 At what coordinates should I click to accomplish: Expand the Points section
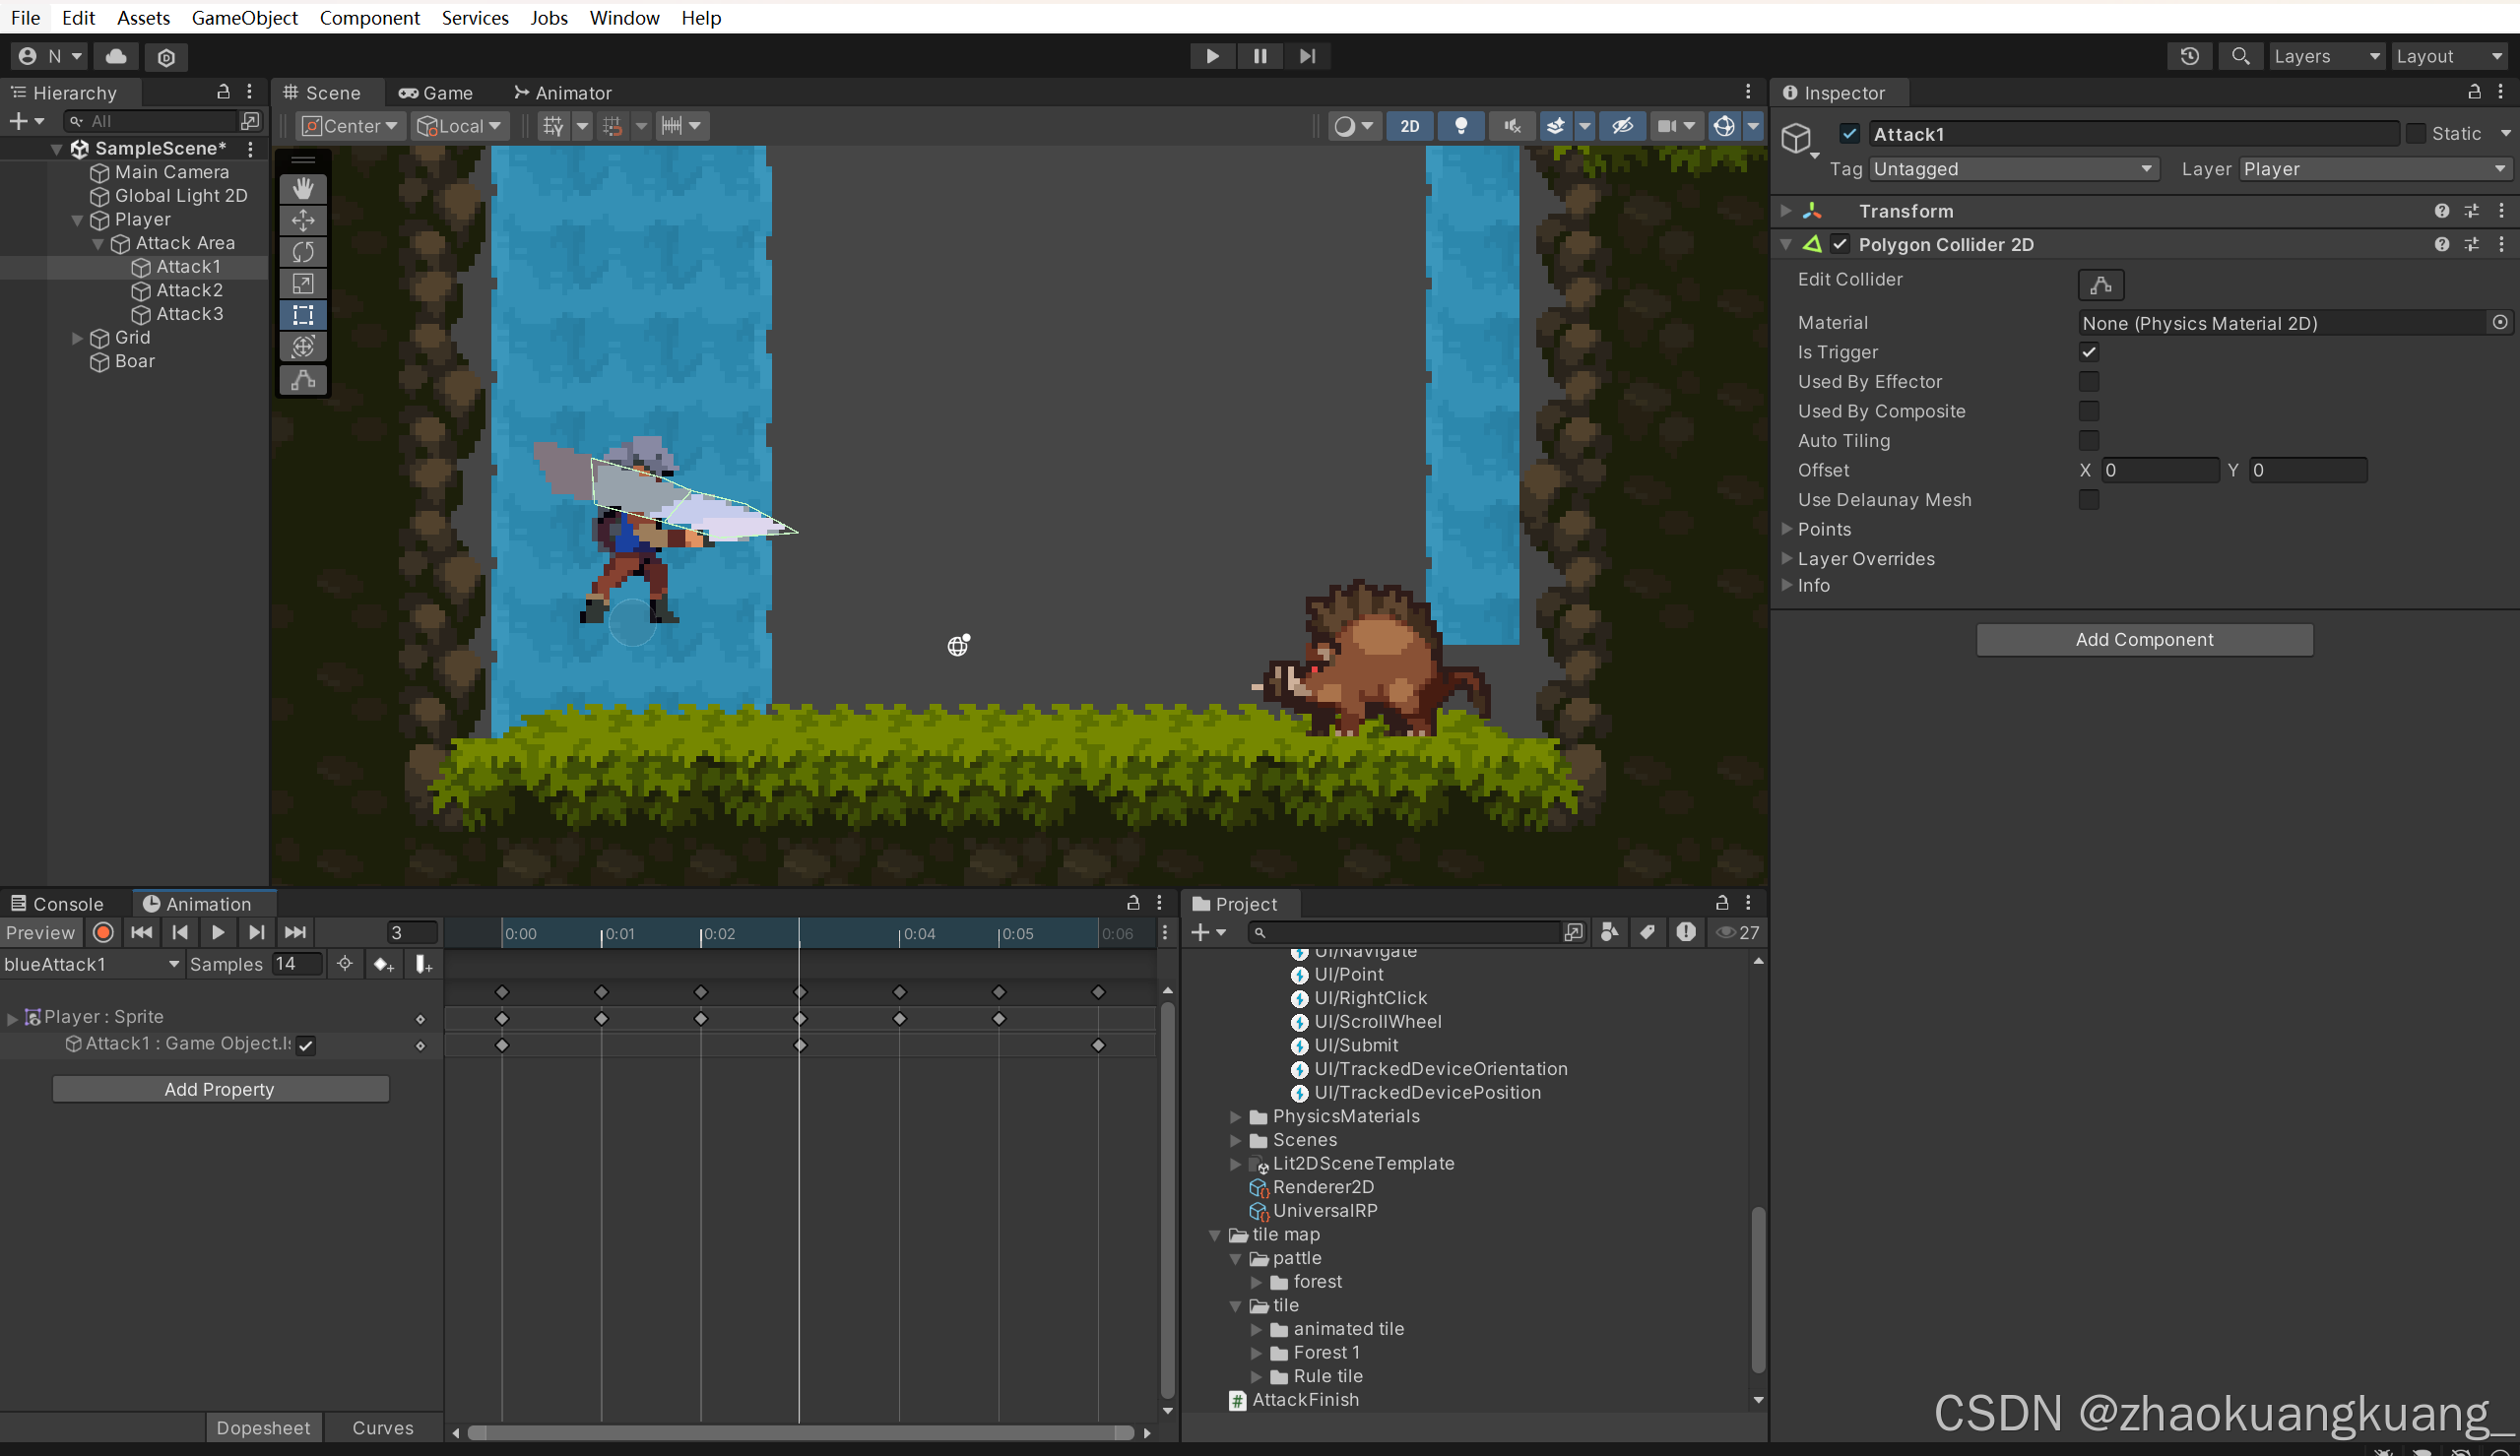click(1787, 529)
